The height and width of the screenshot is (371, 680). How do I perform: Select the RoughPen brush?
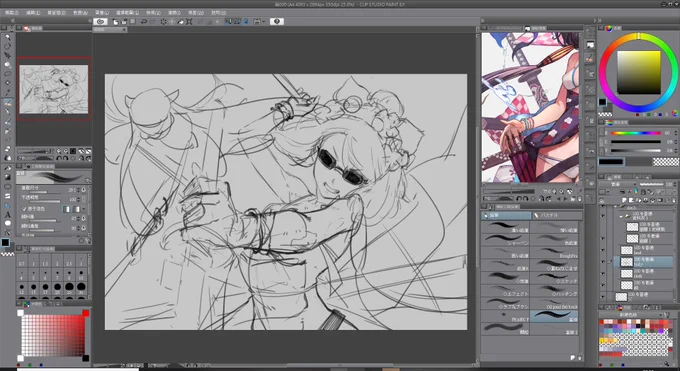pyautogui.click(x=555, y=253)
